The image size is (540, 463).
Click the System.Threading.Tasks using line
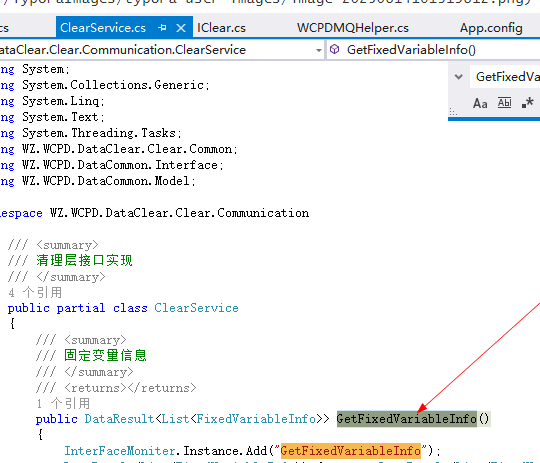(91, 133)
